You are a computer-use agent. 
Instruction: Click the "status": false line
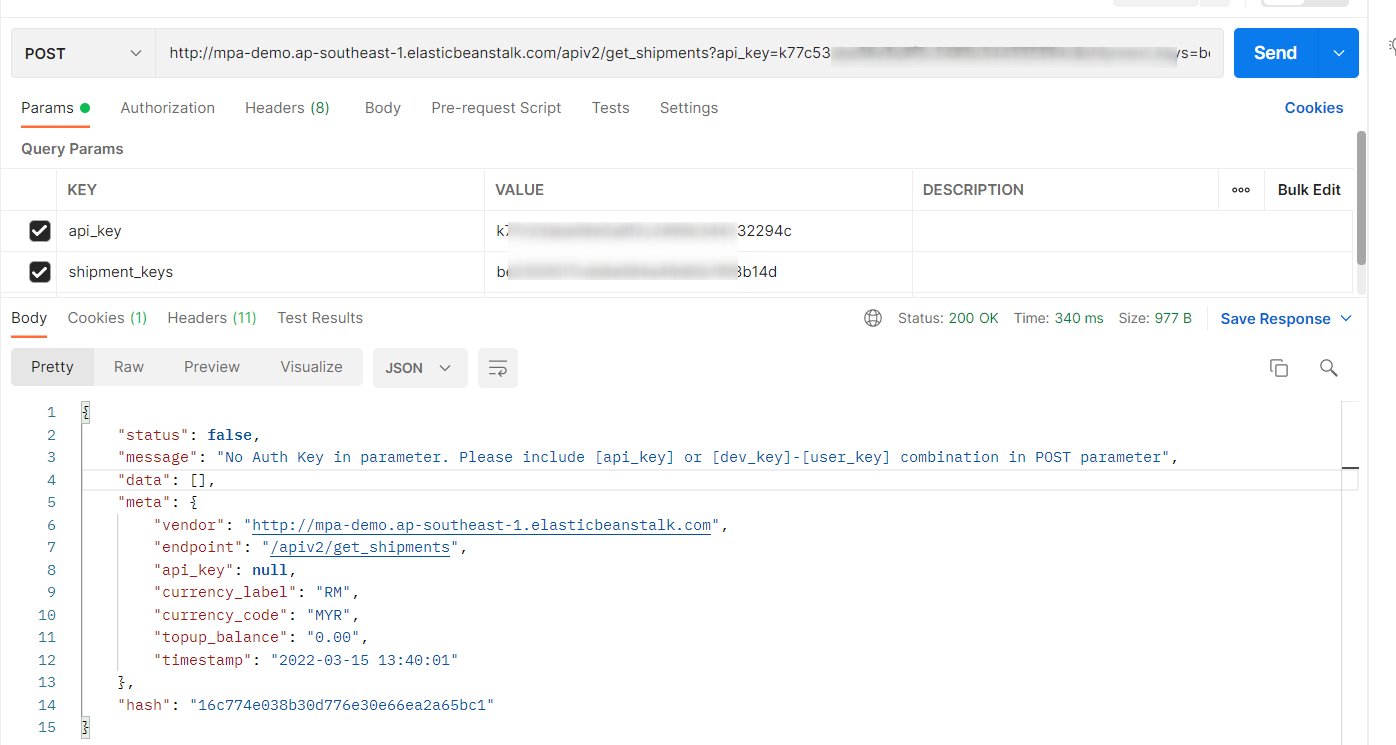[x=189, y=435]
